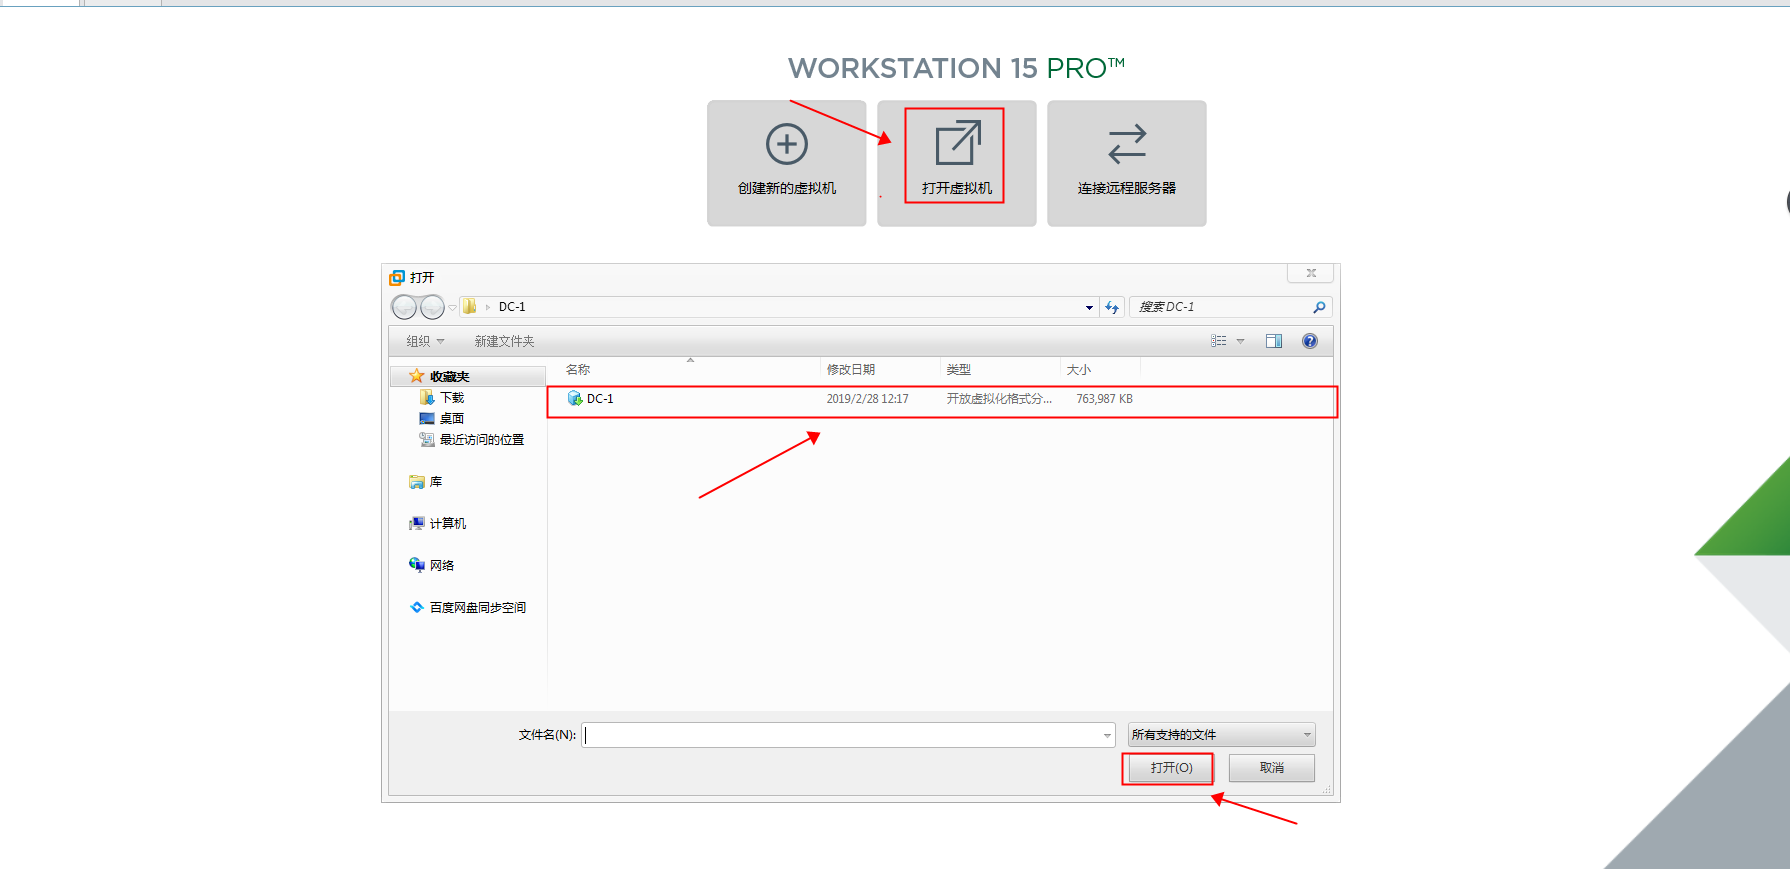Refresh the DC-1 folder listing
The image size is (1790, 869).
[1112, 307]
